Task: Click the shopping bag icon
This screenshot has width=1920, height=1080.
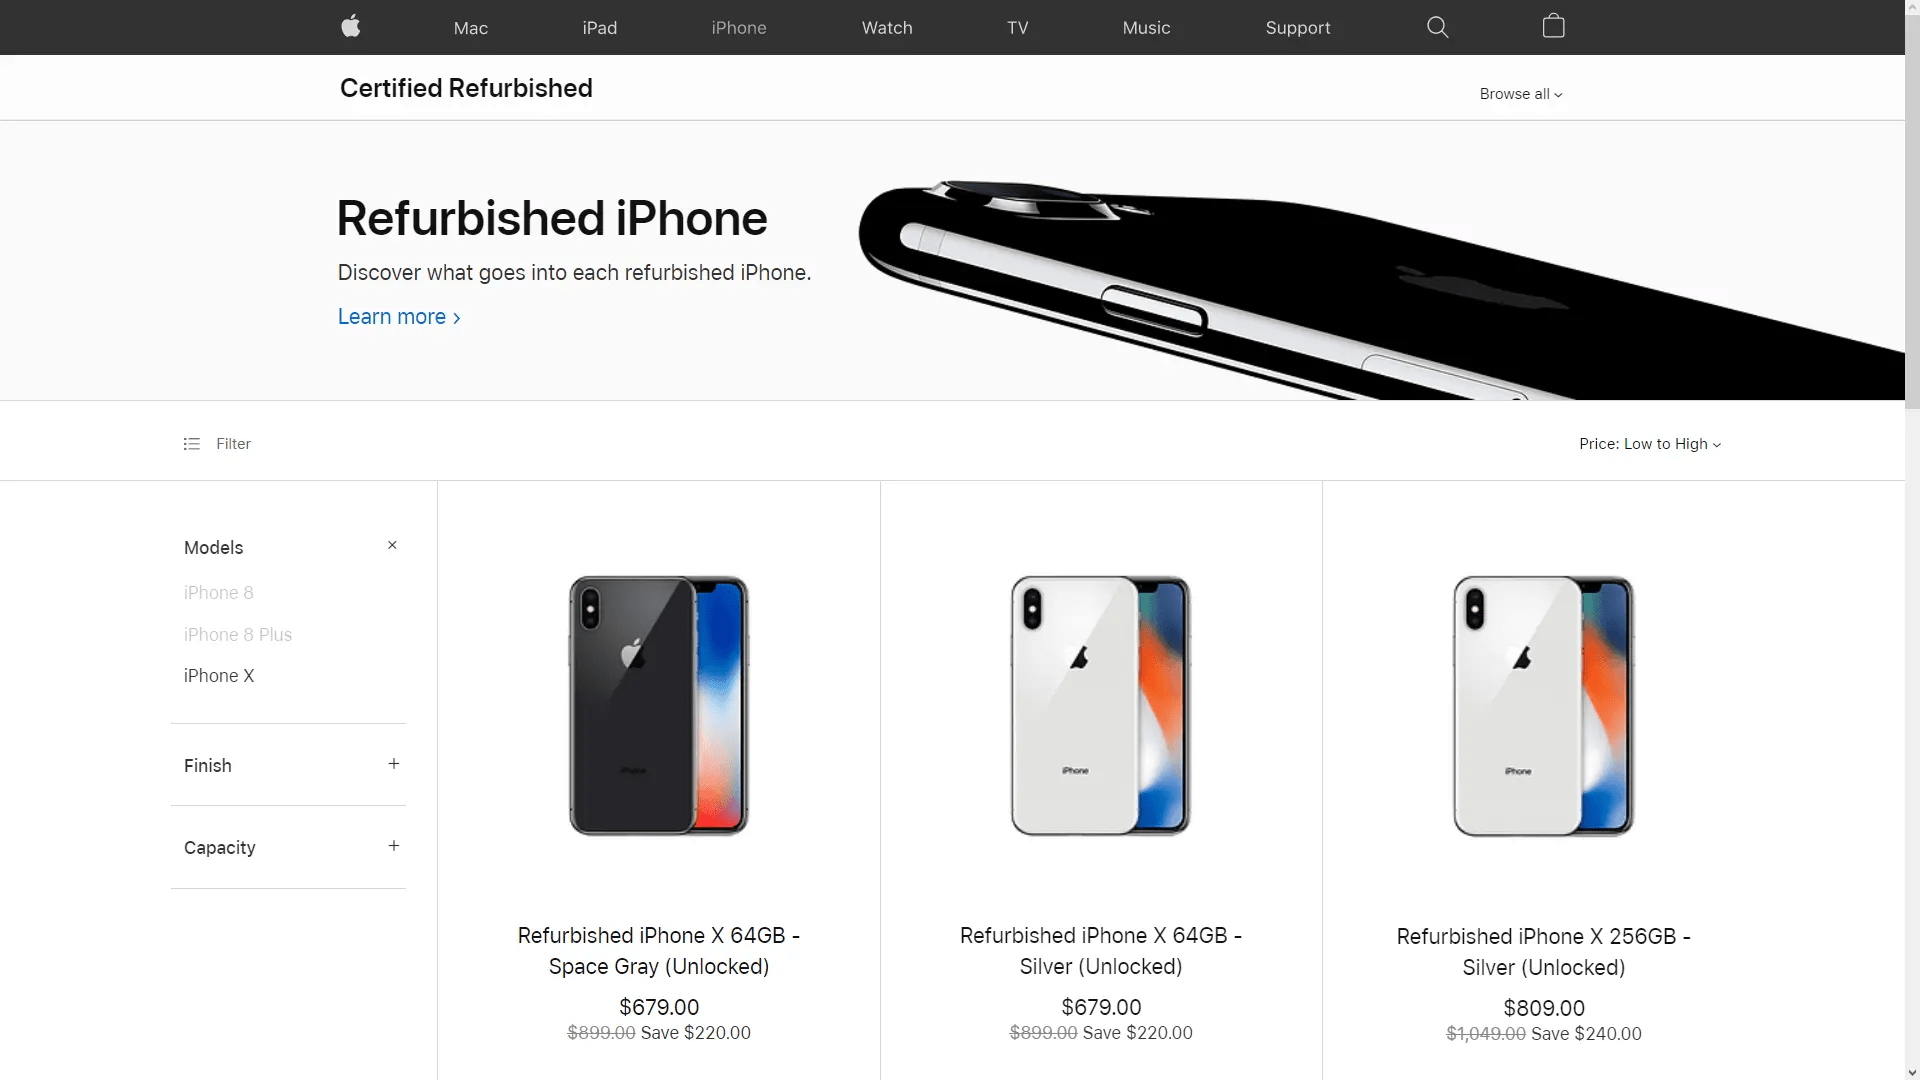Action: coord(1553,26)
